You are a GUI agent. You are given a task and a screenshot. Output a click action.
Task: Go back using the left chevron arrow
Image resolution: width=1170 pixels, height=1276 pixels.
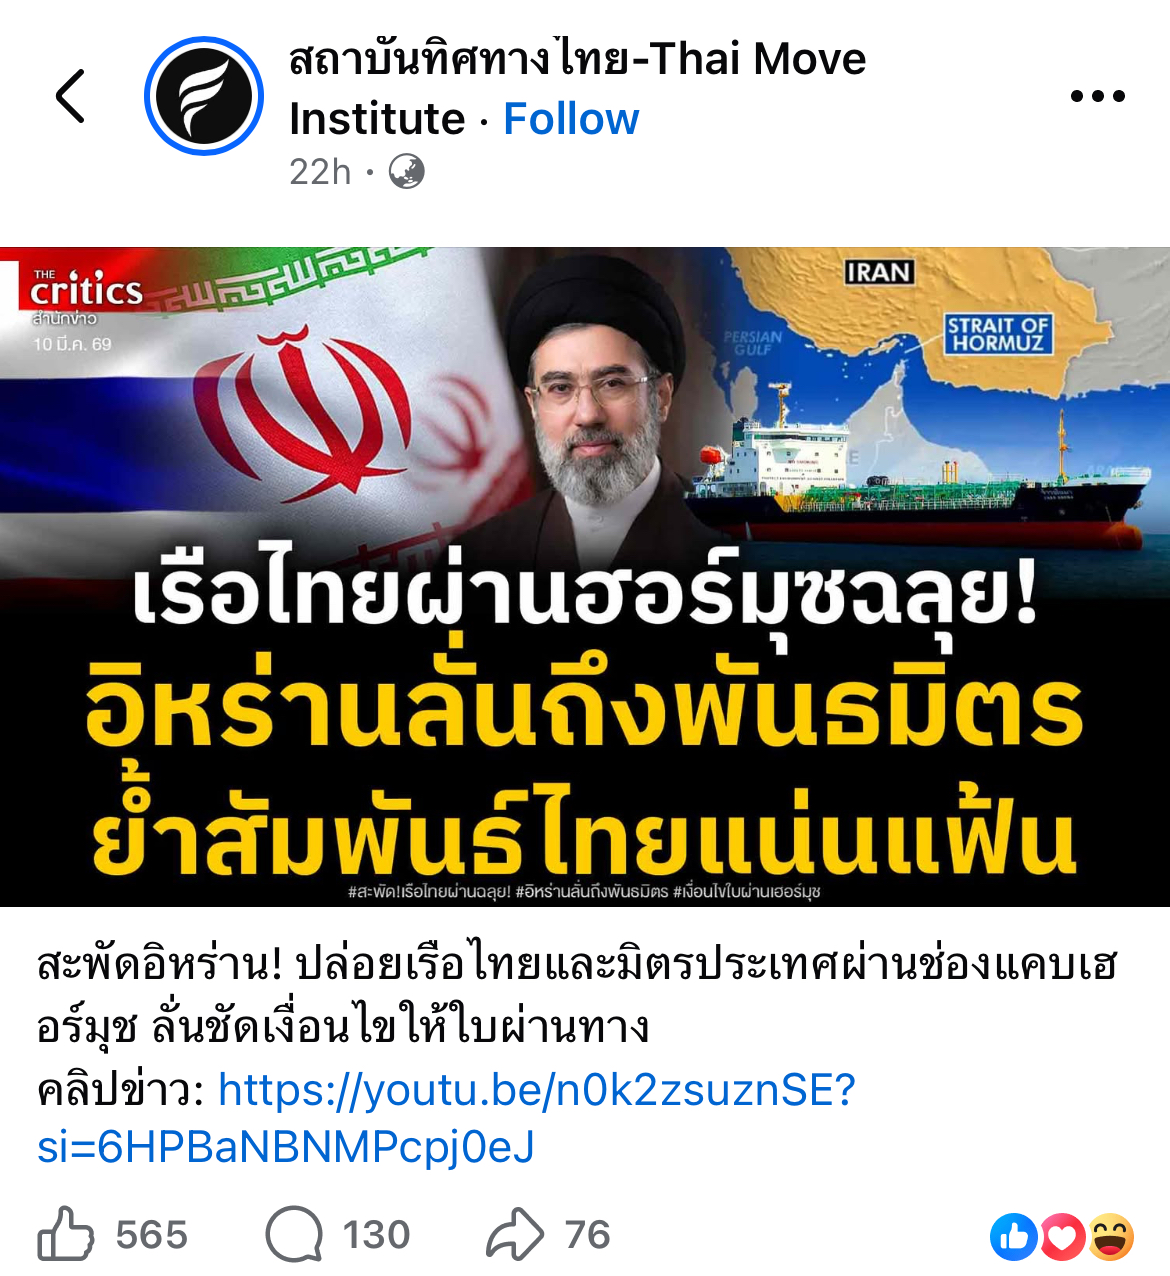(x=70, y=96)
